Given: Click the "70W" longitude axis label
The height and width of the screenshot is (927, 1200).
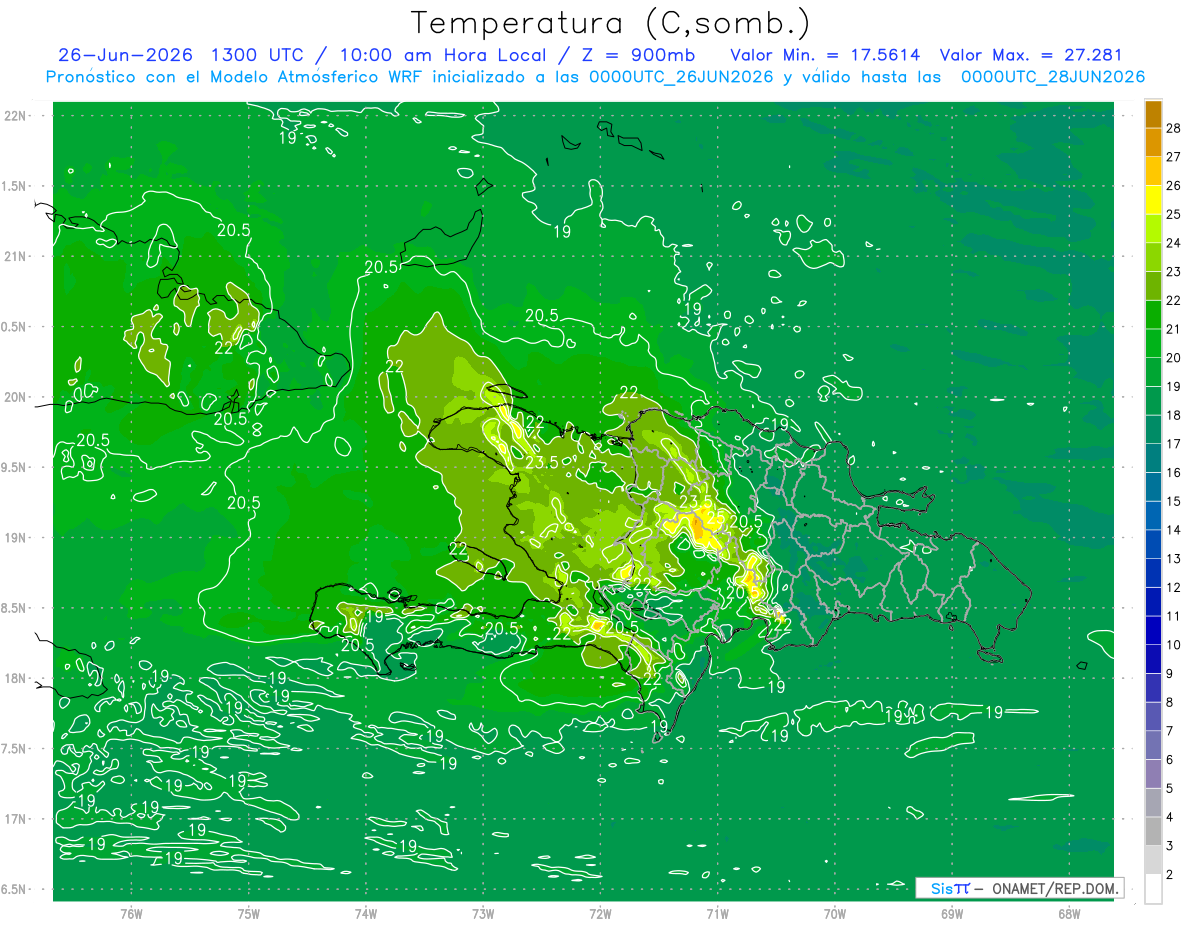Looking at the screenshot, I should (x=834, y=913).
